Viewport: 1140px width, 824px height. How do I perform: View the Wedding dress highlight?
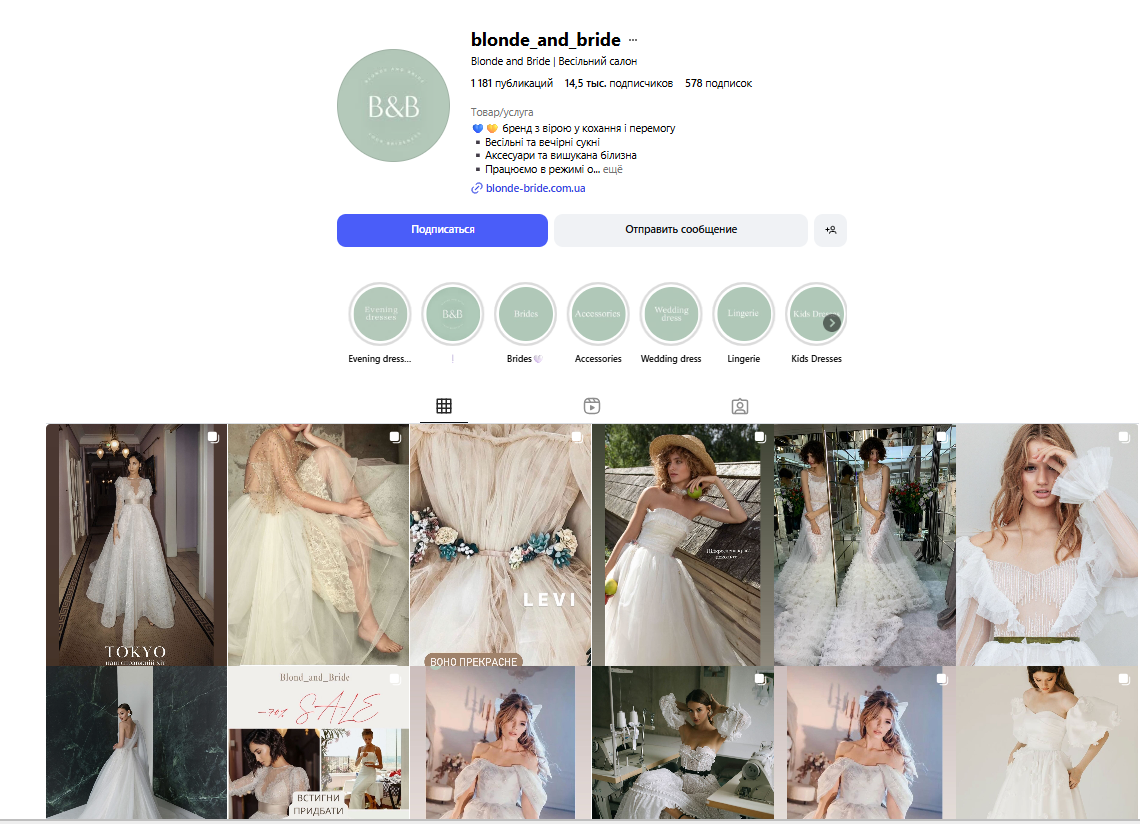tap(671, 313)
